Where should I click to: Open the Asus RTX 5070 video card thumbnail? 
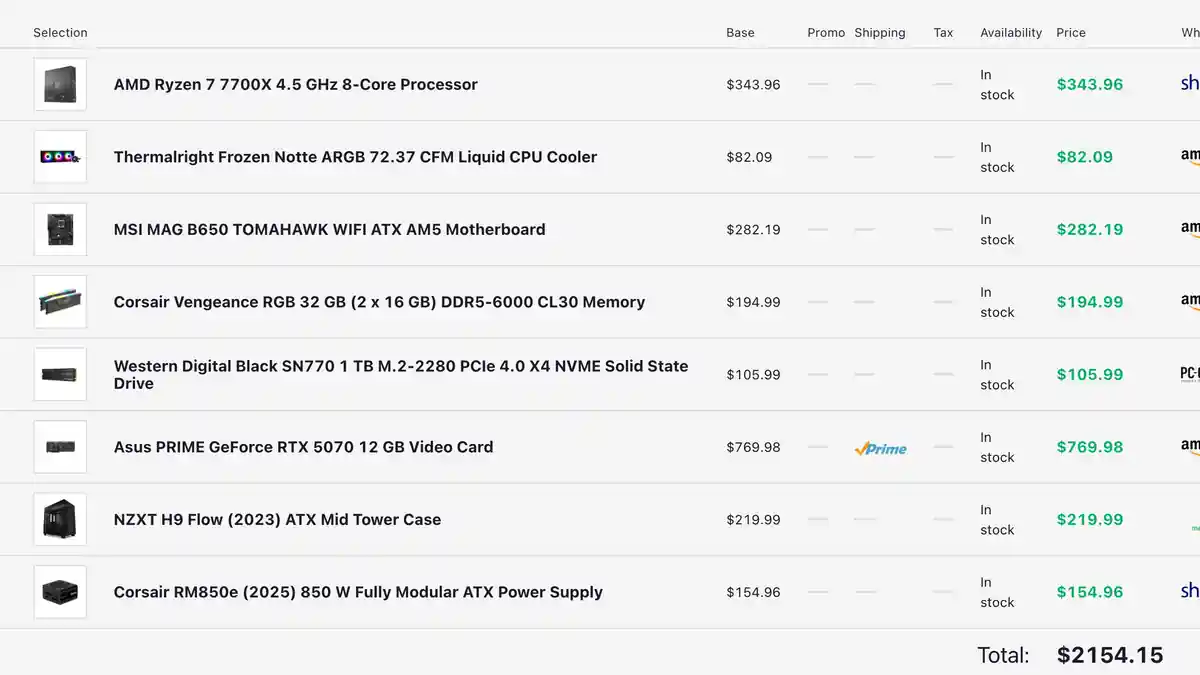(60, 447)
